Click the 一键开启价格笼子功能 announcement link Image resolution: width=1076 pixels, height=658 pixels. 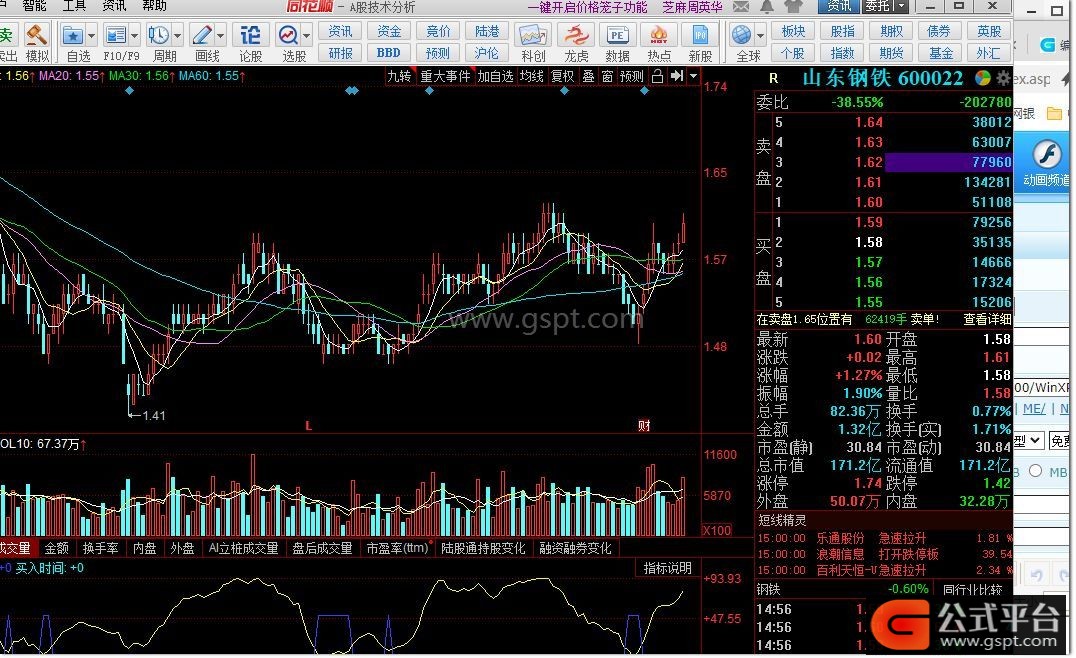coord(587,7)
